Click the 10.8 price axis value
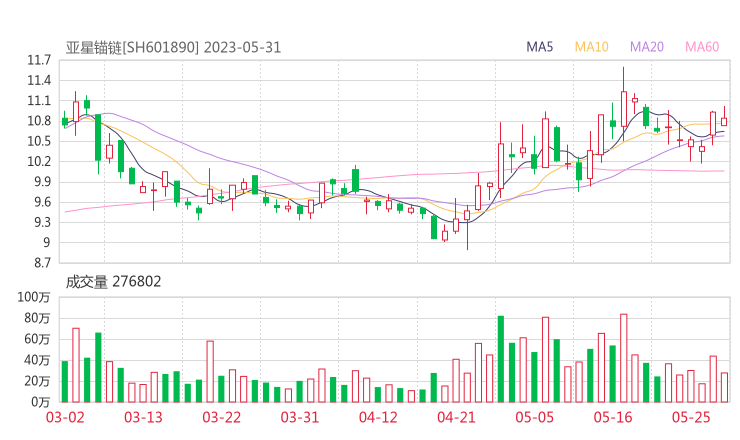Viewport: 740px width, 440px height. [39, 121]
